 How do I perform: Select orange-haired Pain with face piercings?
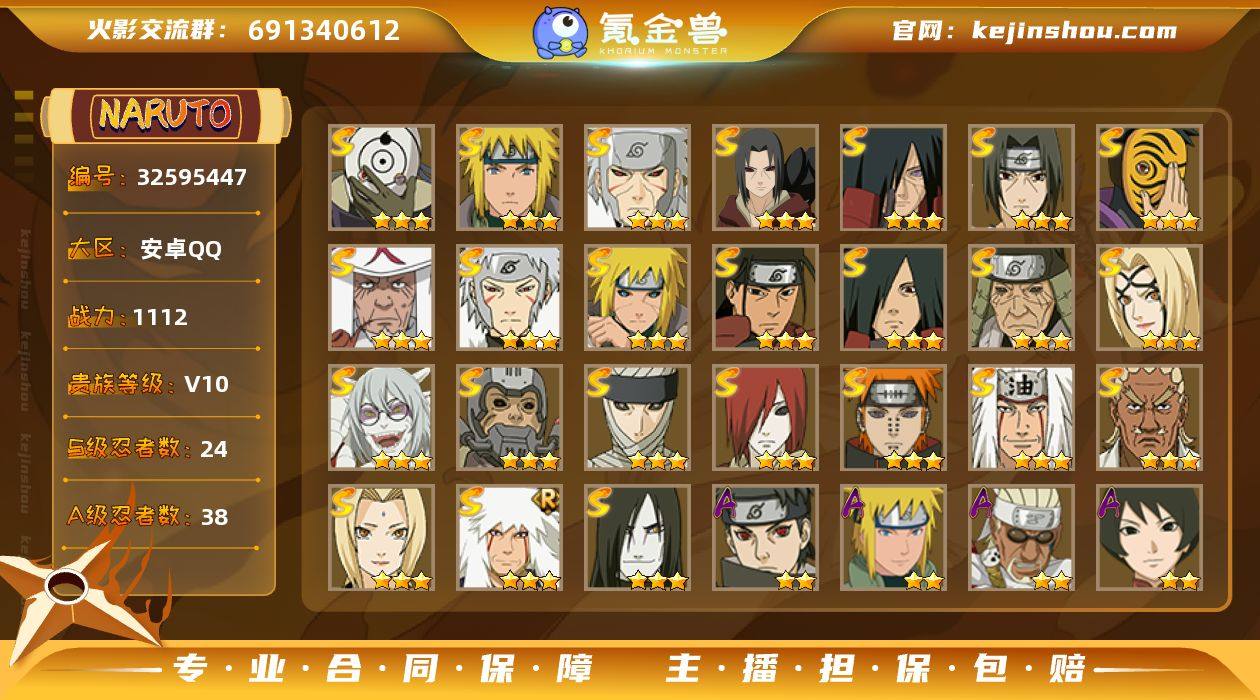894,418
